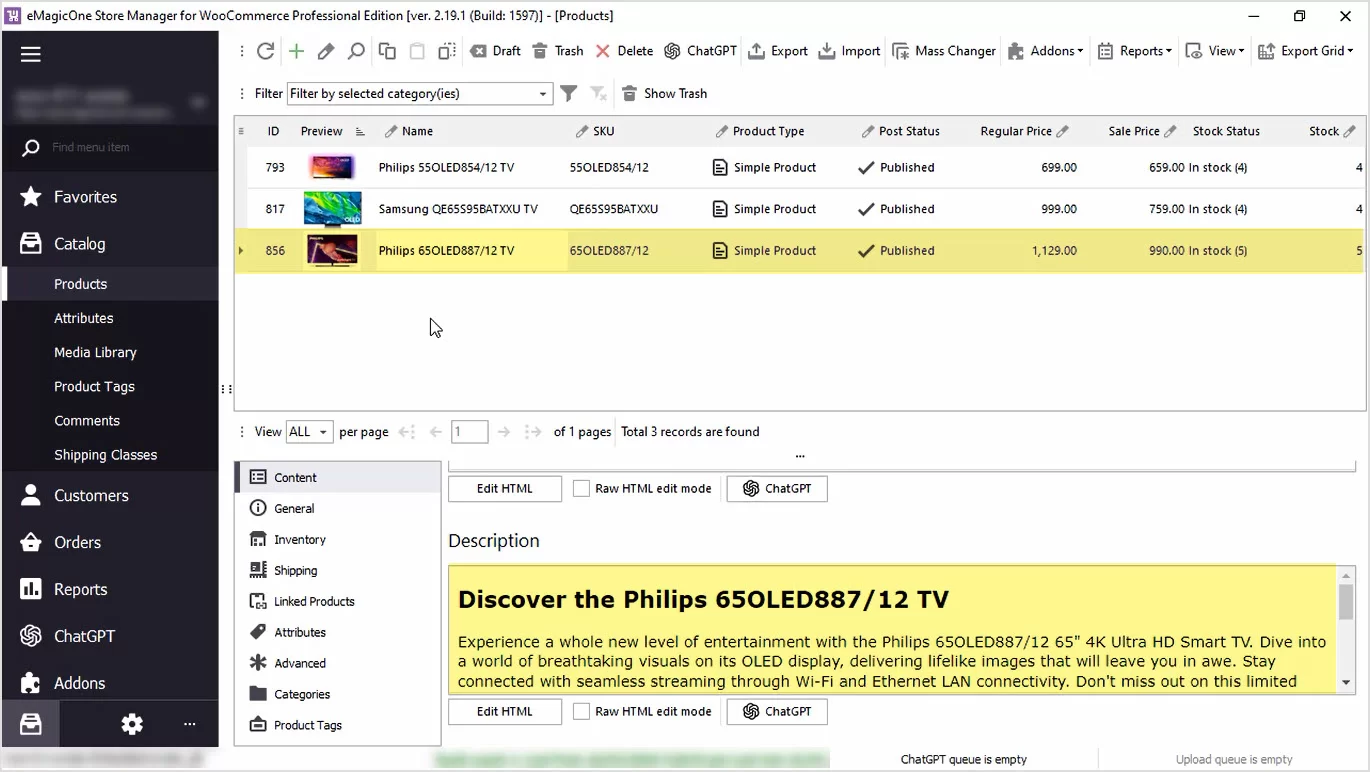Open settings gear in sidebar bottom
The image size is (1370, 772).
click(x=132, y=725)
